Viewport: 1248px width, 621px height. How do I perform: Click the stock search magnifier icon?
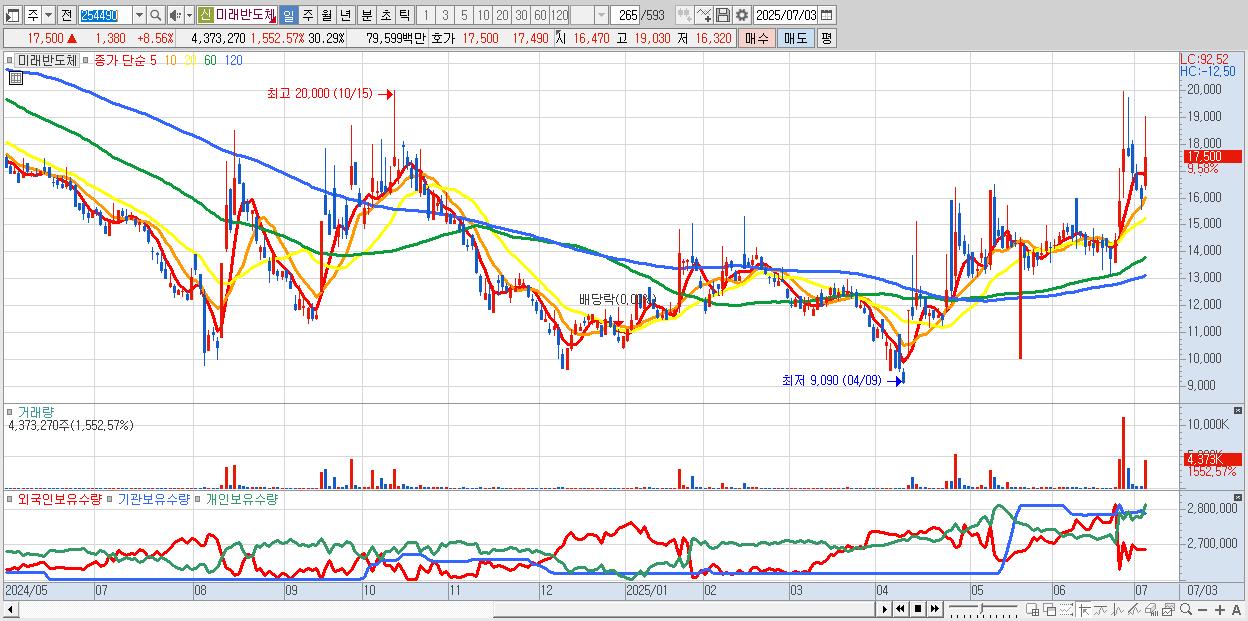pos(155,15)
